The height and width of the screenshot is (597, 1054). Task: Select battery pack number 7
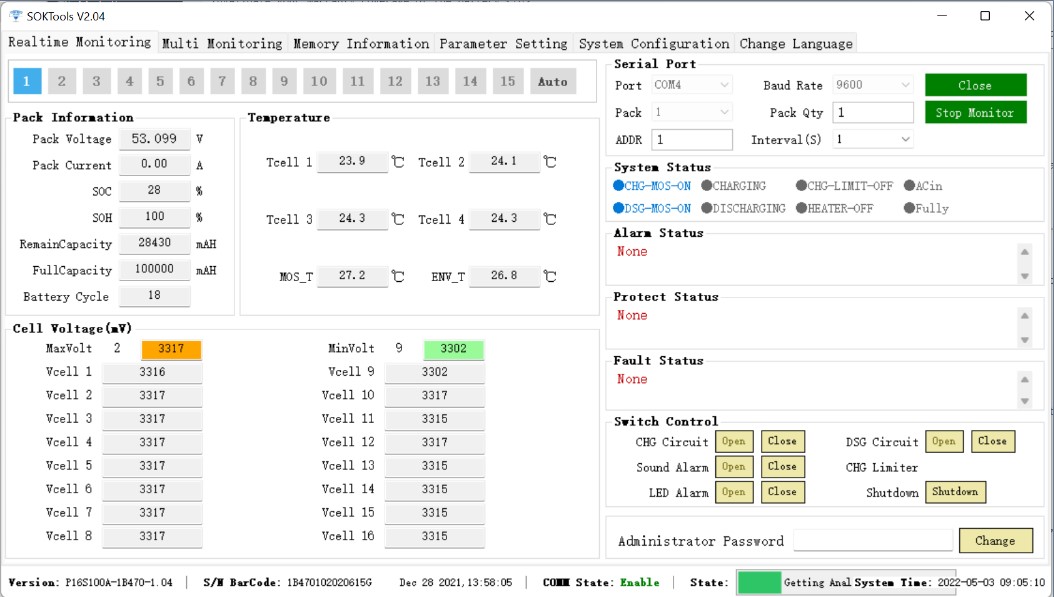(222, 81)
